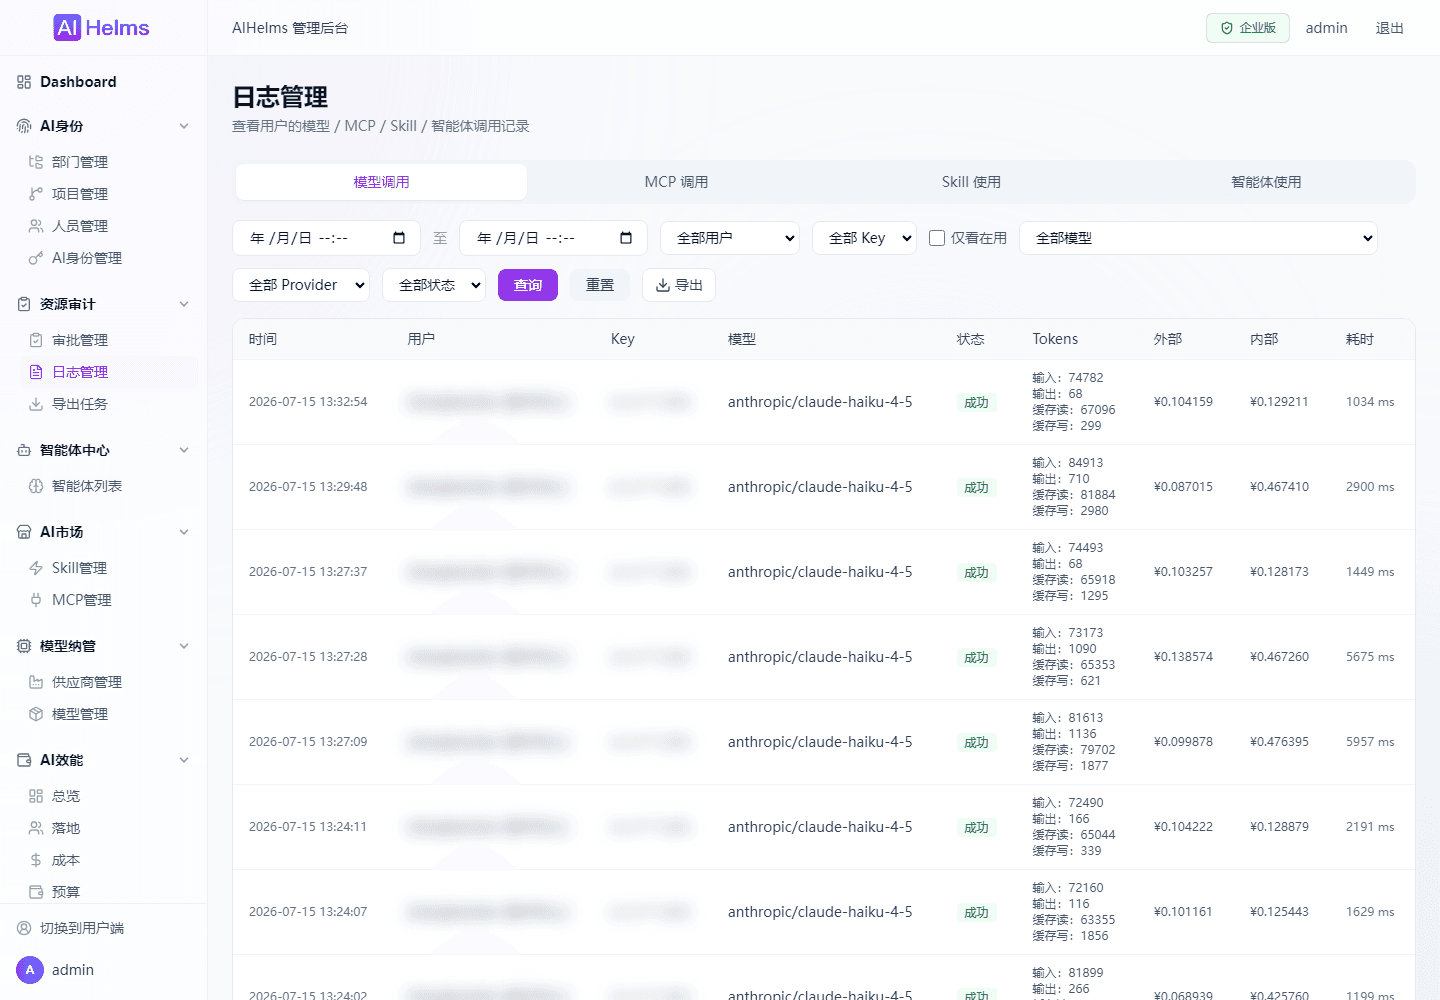Click the 资源审计 clipboard icon
Image resolution: width=1440 pixels, height=1000 pixels.
tap(24, 304)
